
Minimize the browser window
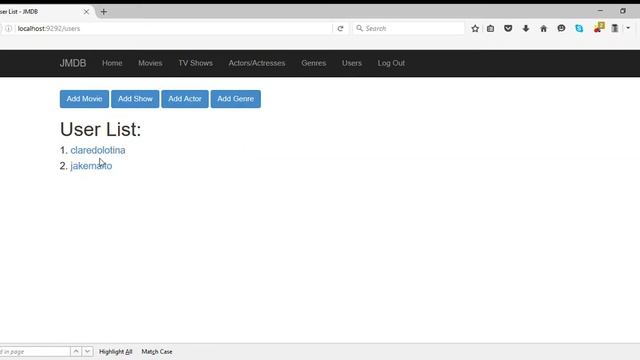pyautogui.click(x=600, y=11)
